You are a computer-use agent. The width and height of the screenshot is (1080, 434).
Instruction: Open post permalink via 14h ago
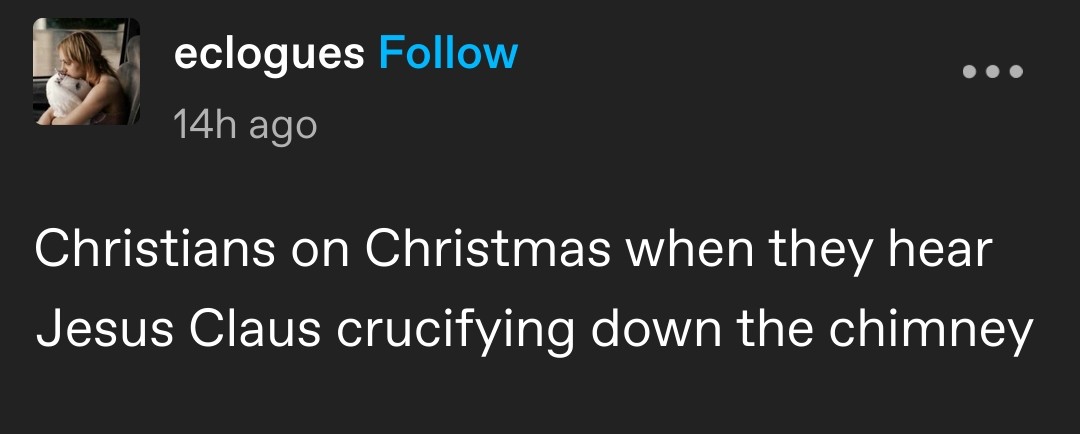[245, 125]
